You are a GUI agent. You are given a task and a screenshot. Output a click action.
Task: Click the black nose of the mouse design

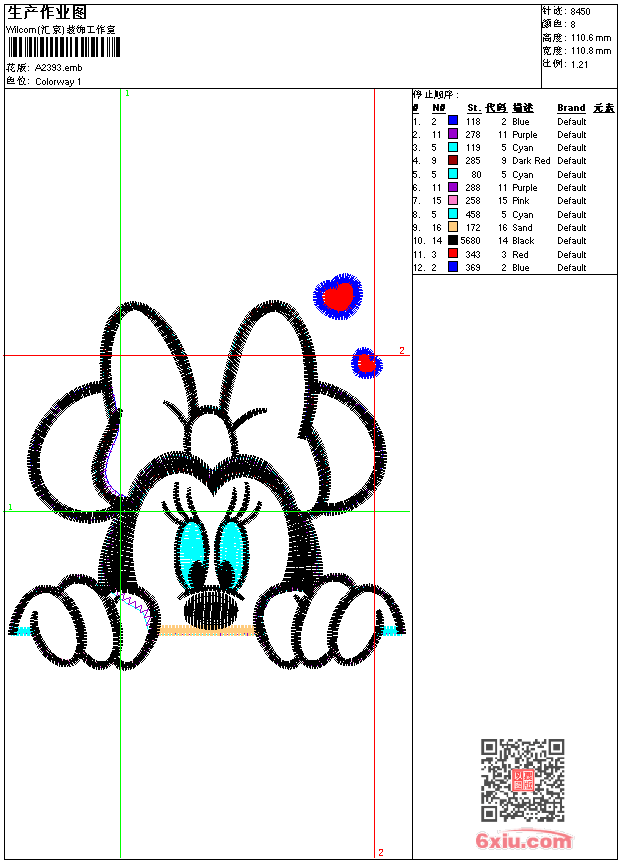[x=212, y=608]
